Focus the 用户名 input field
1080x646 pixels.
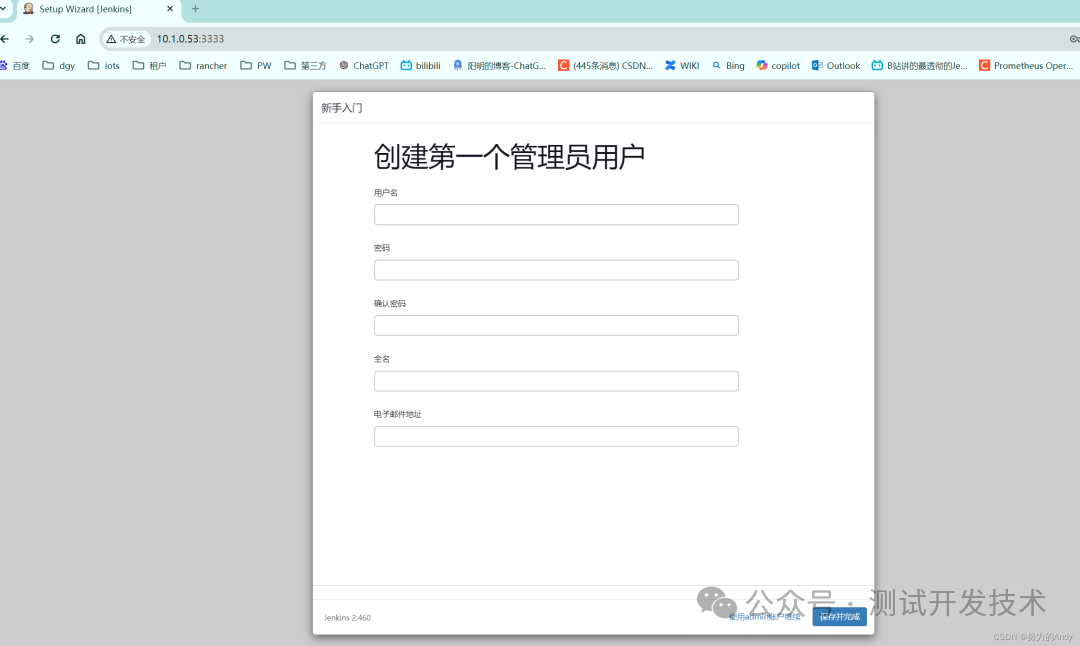click(x=556, y=214)
